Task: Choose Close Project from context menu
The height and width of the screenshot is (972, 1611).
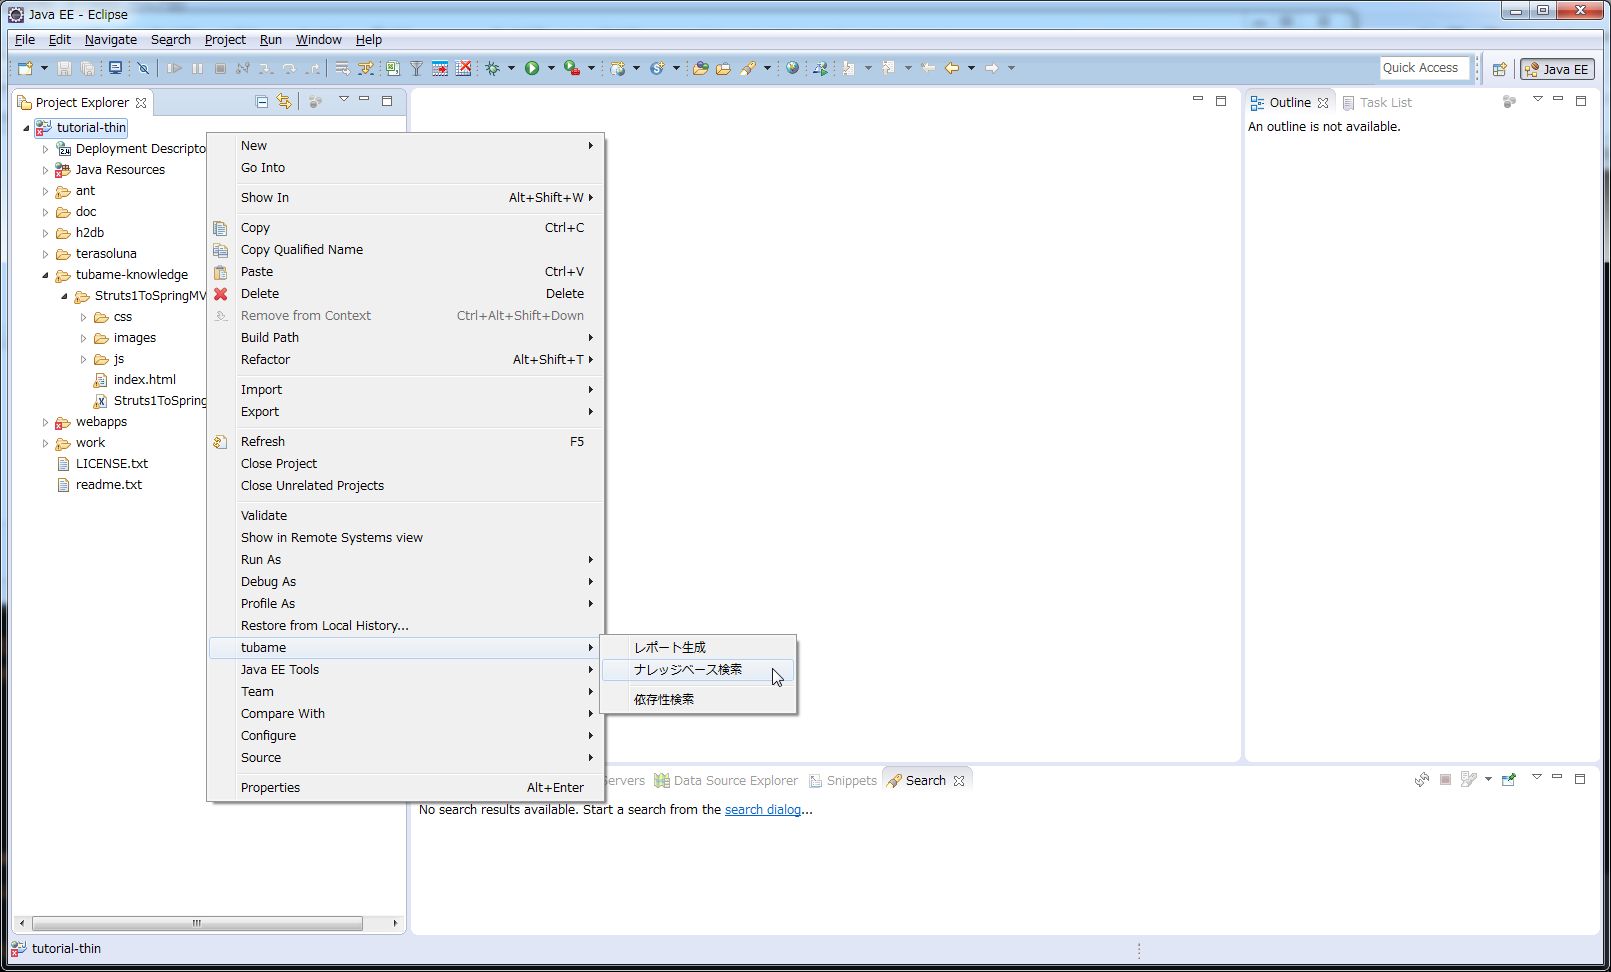Action: [x=406, y=464]
